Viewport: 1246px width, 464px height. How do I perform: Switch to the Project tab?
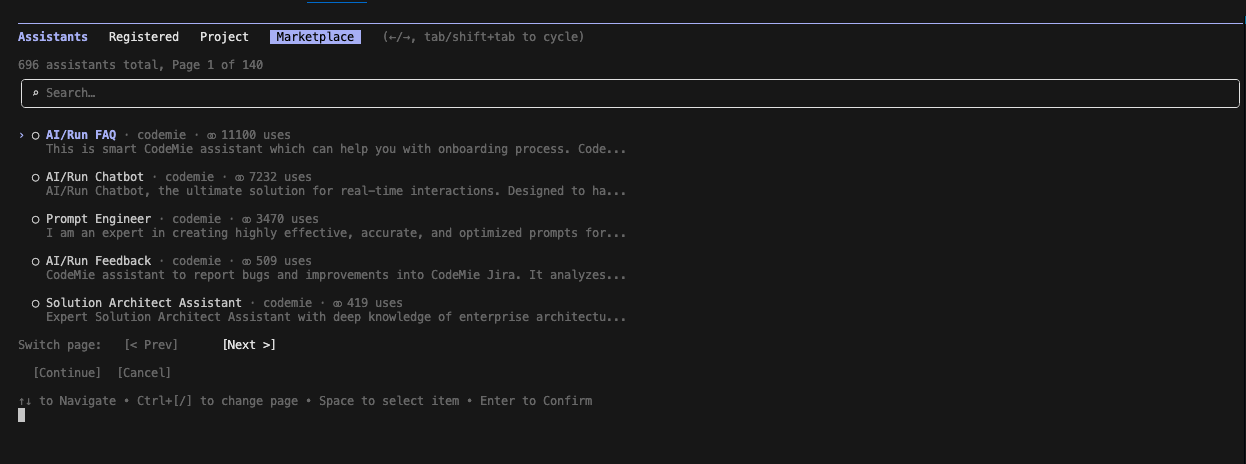pos(224,37)
